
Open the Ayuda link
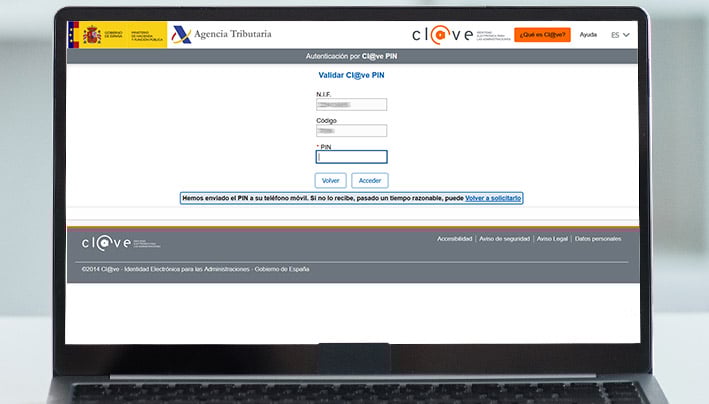(588, 35)
